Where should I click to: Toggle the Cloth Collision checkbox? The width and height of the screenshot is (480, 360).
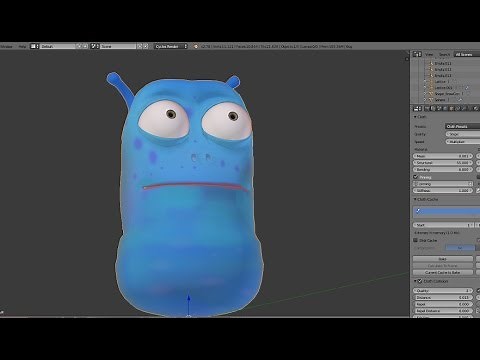point(420,281)
